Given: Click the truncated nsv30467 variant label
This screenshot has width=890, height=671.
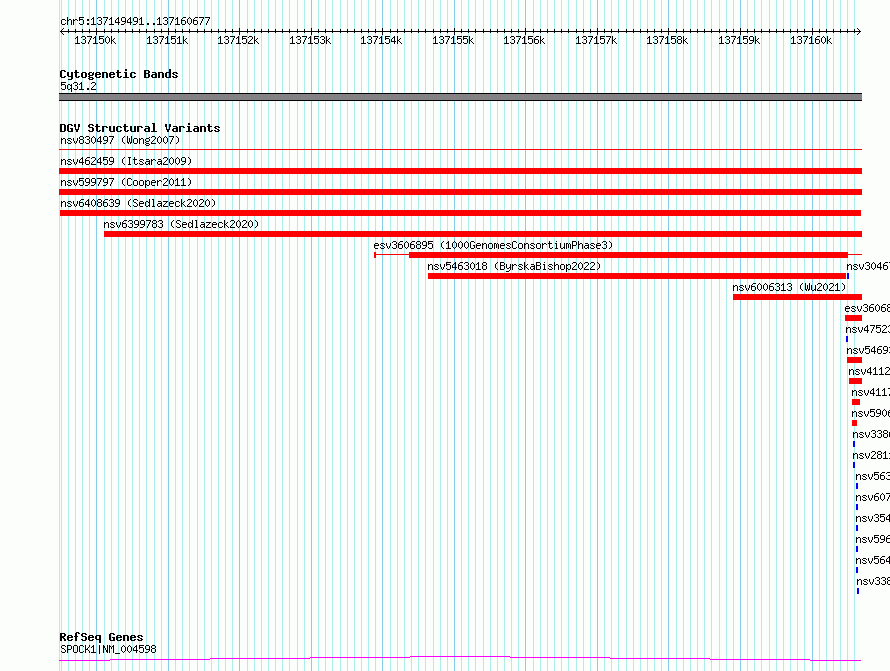Looking at the screenshot, I should point(868,266).
